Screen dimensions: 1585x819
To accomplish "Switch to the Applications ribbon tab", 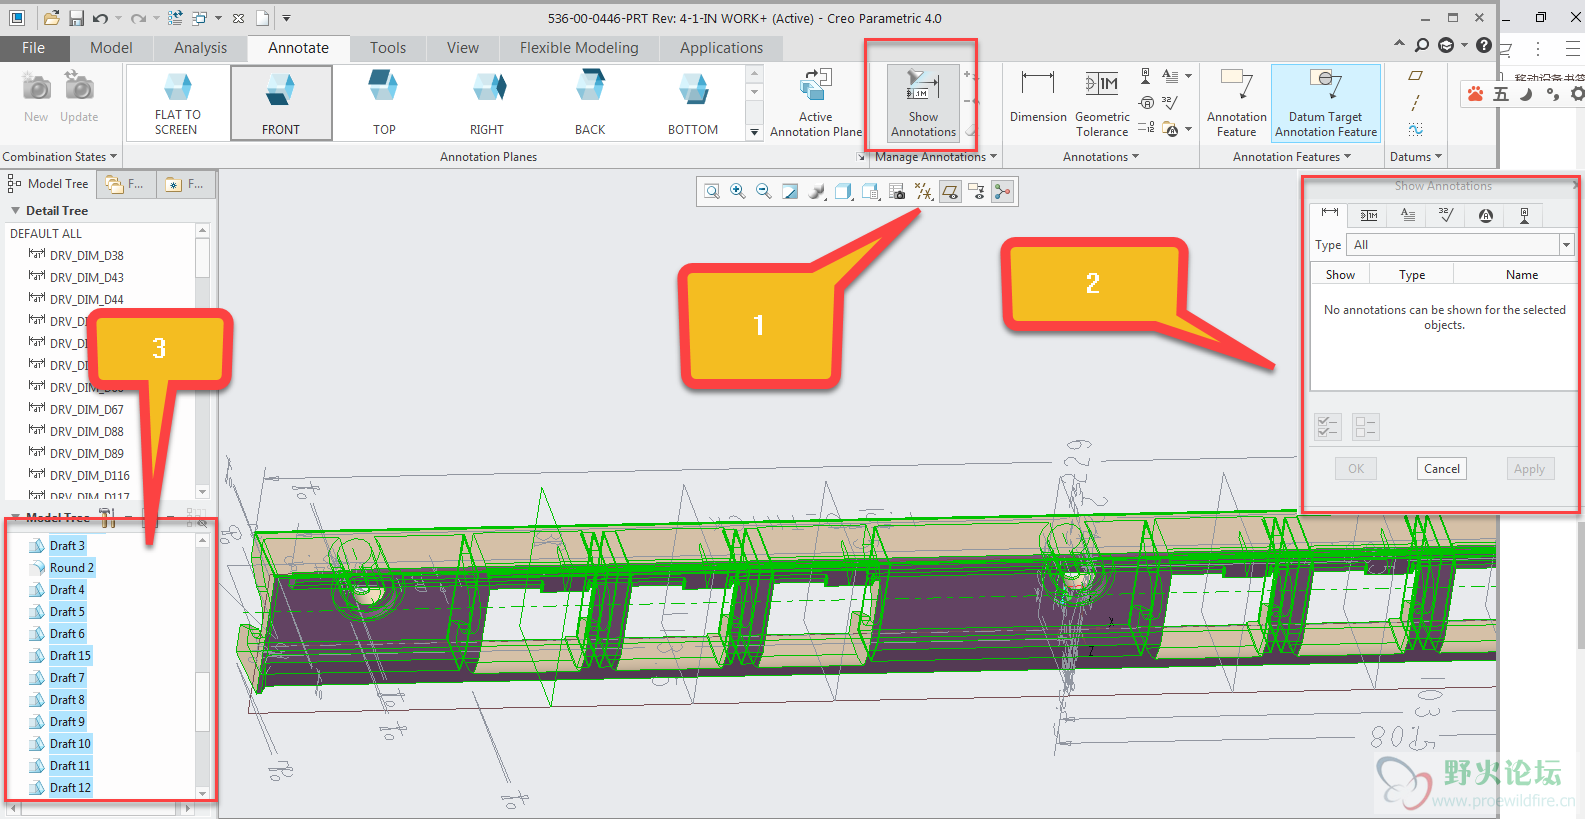I will (721, 48).
